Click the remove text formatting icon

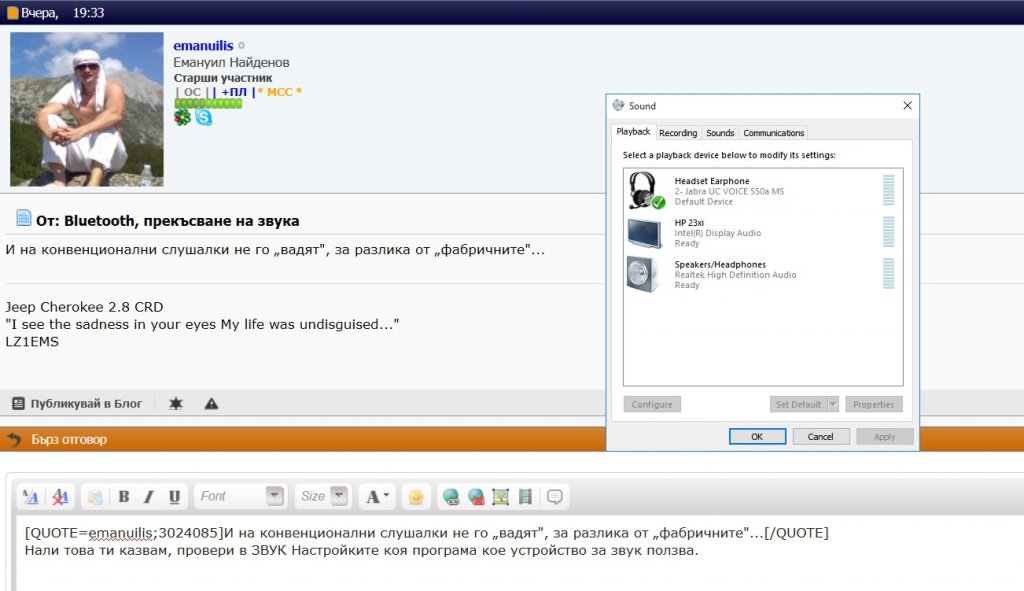60,496
